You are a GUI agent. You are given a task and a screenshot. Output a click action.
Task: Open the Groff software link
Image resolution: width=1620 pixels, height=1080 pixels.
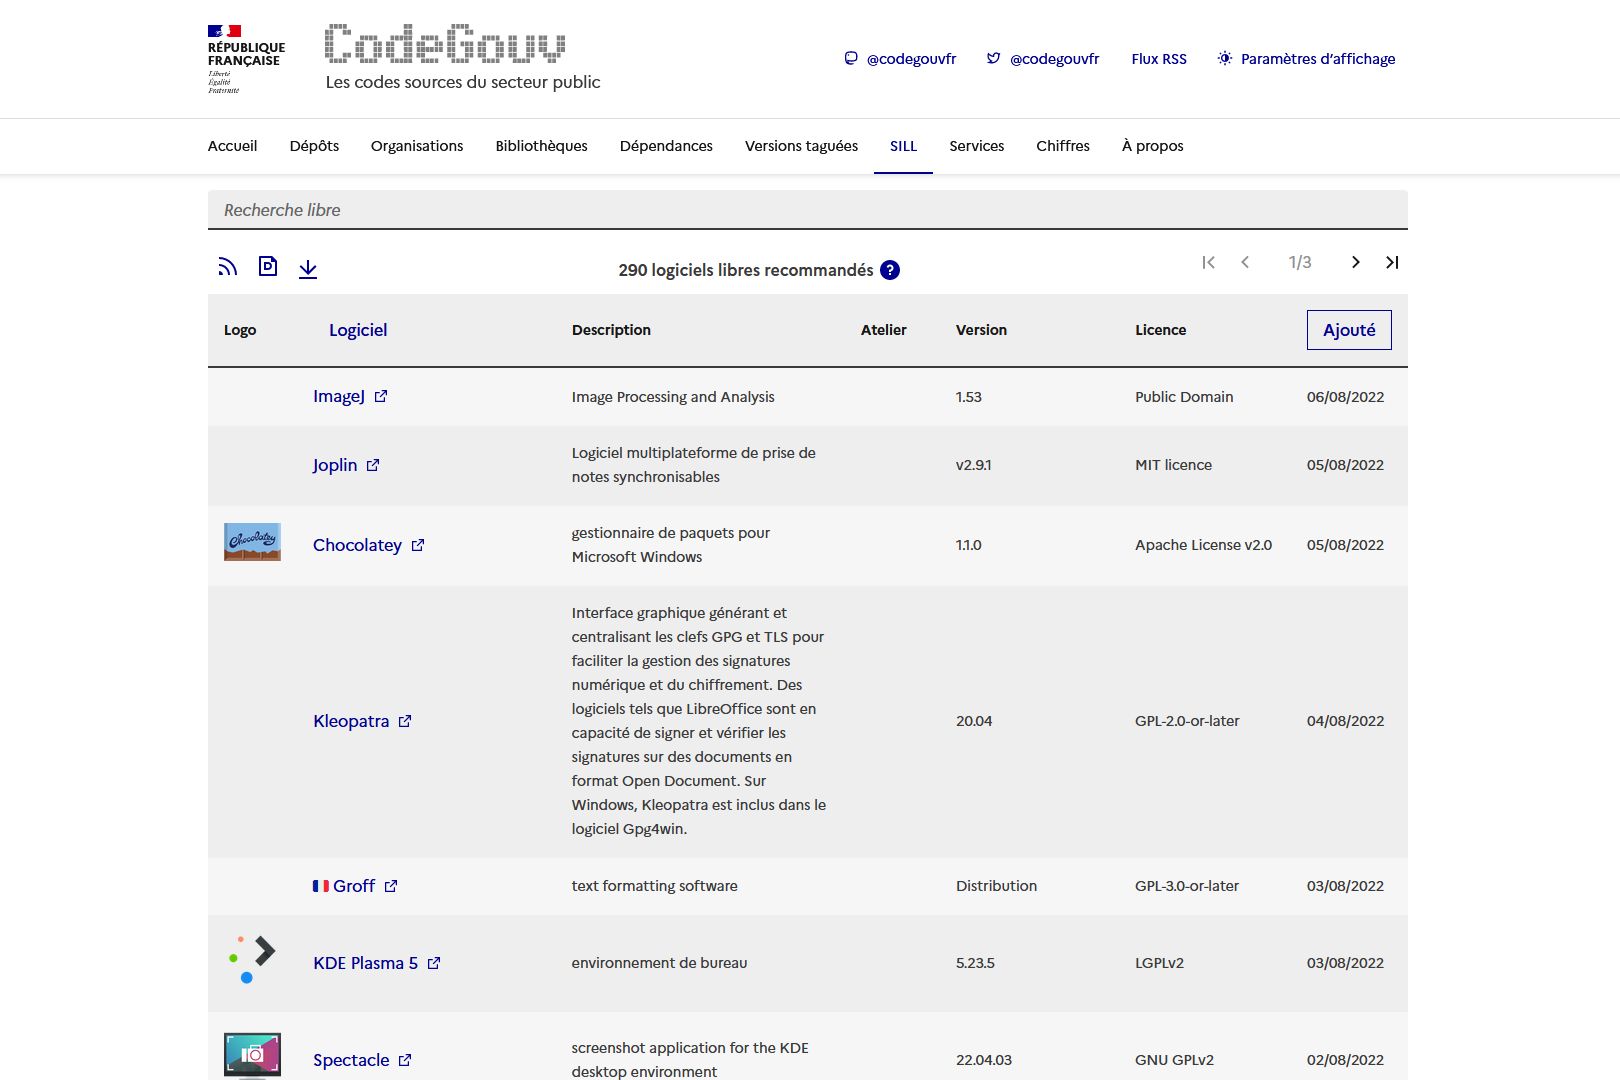click(354, 886)
